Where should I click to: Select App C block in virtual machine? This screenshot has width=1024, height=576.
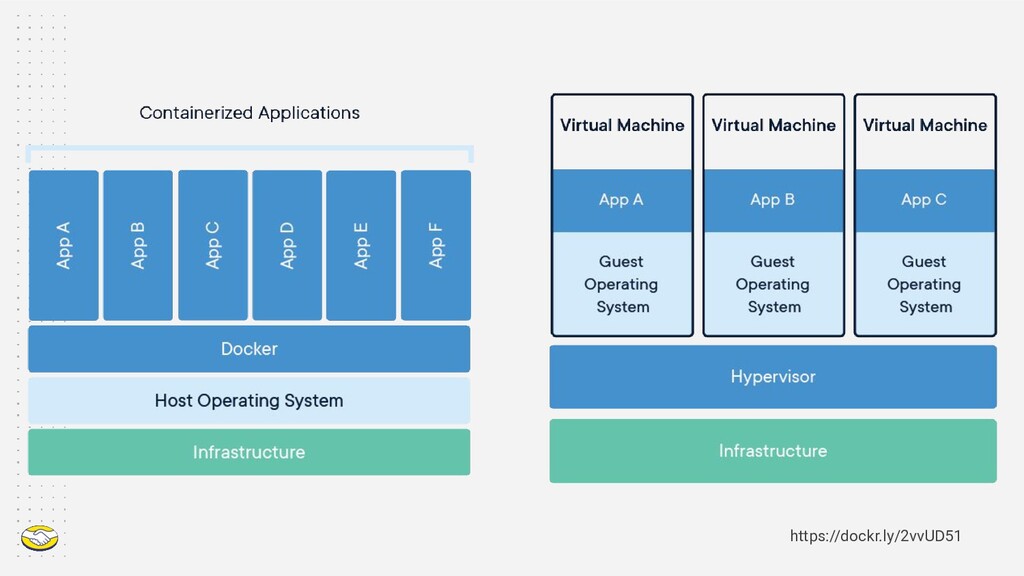pos(925,200)
